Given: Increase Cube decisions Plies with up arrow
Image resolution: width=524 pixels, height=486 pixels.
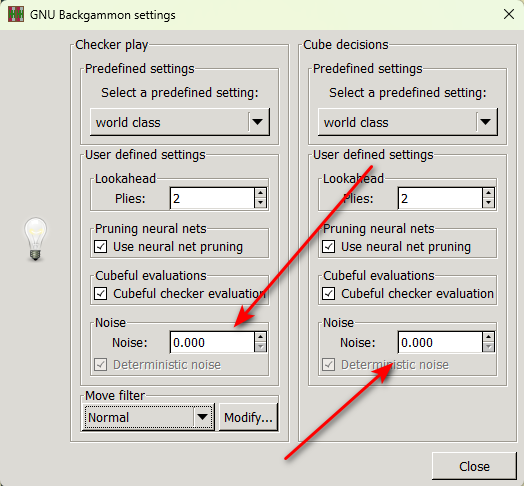Looking at the screenshot, I should pyautogui.click(x=488, y=193).
